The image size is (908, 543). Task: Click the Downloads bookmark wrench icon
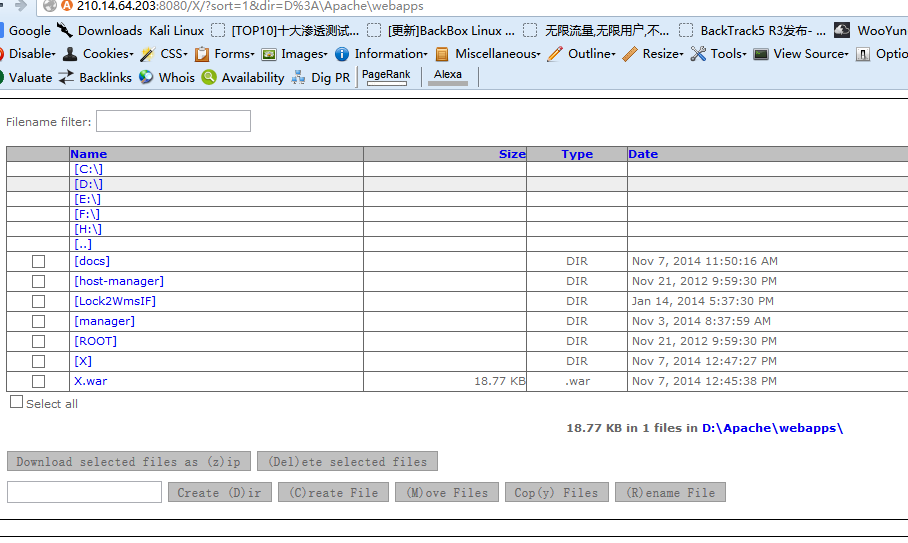click(64, 30)
